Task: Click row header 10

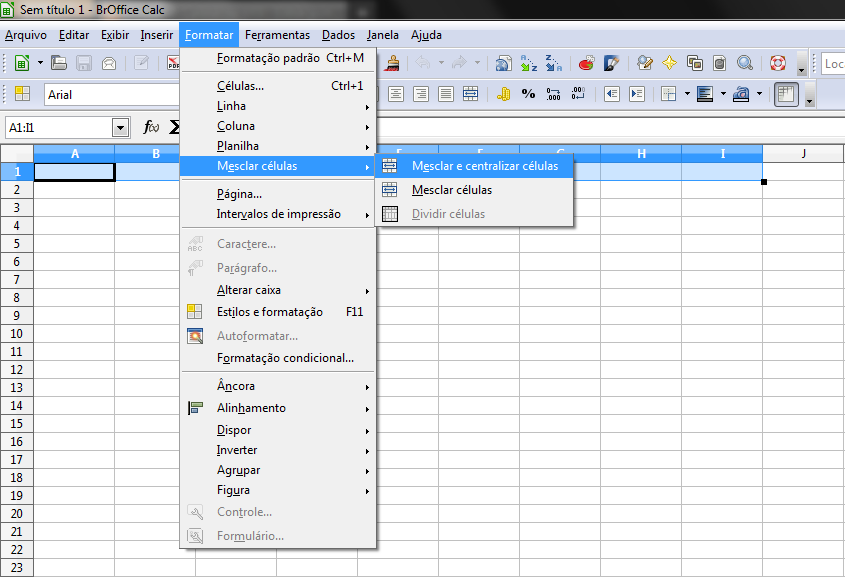Action: (17, 334)
